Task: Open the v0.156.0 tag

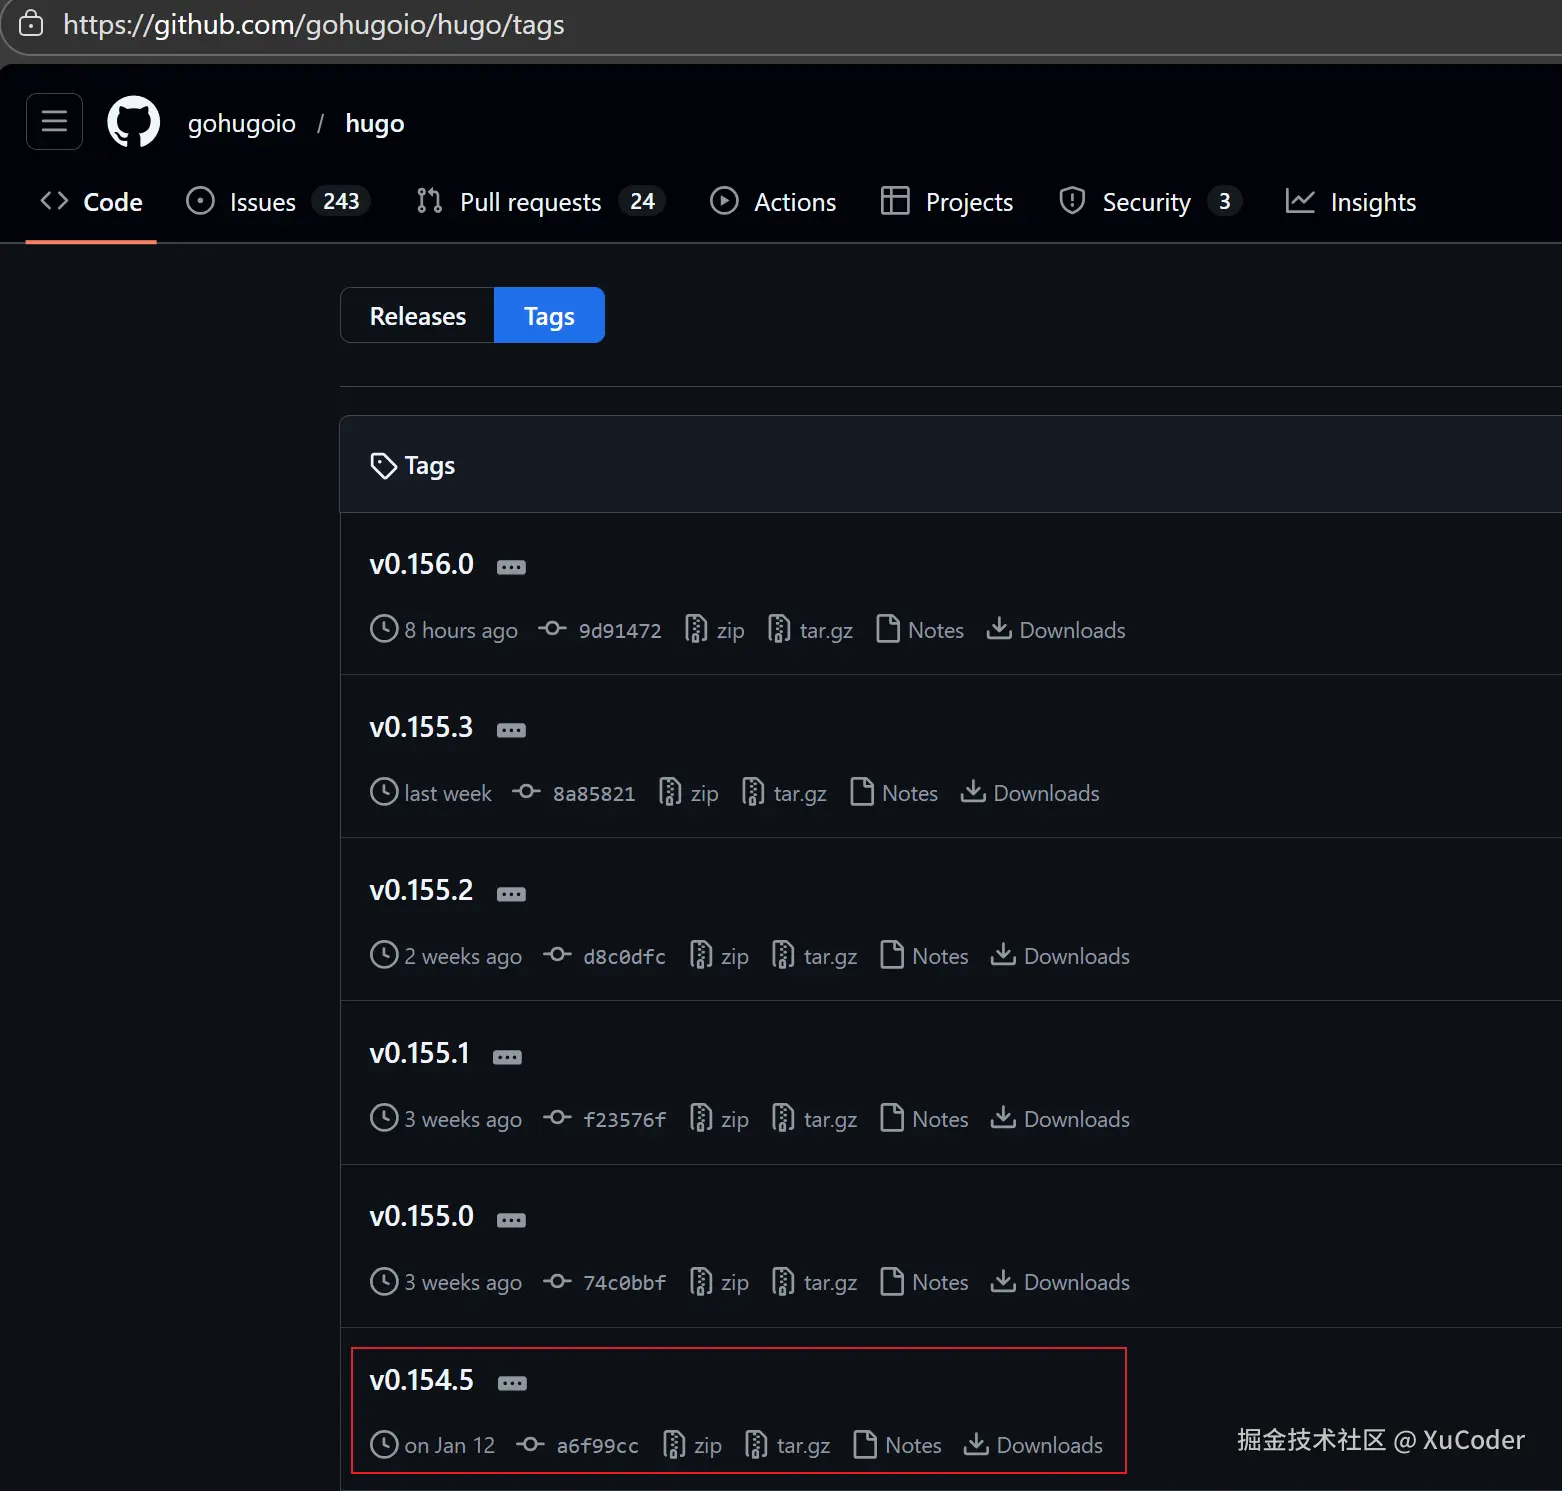Action: (x=422, y=564)
